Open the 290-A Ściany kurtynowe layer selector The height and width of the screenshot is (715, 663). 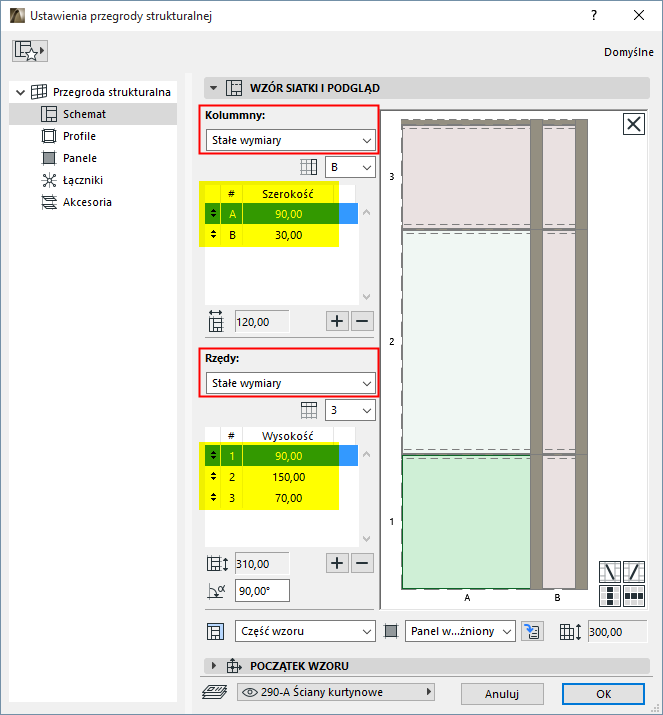tap(336, 692)
